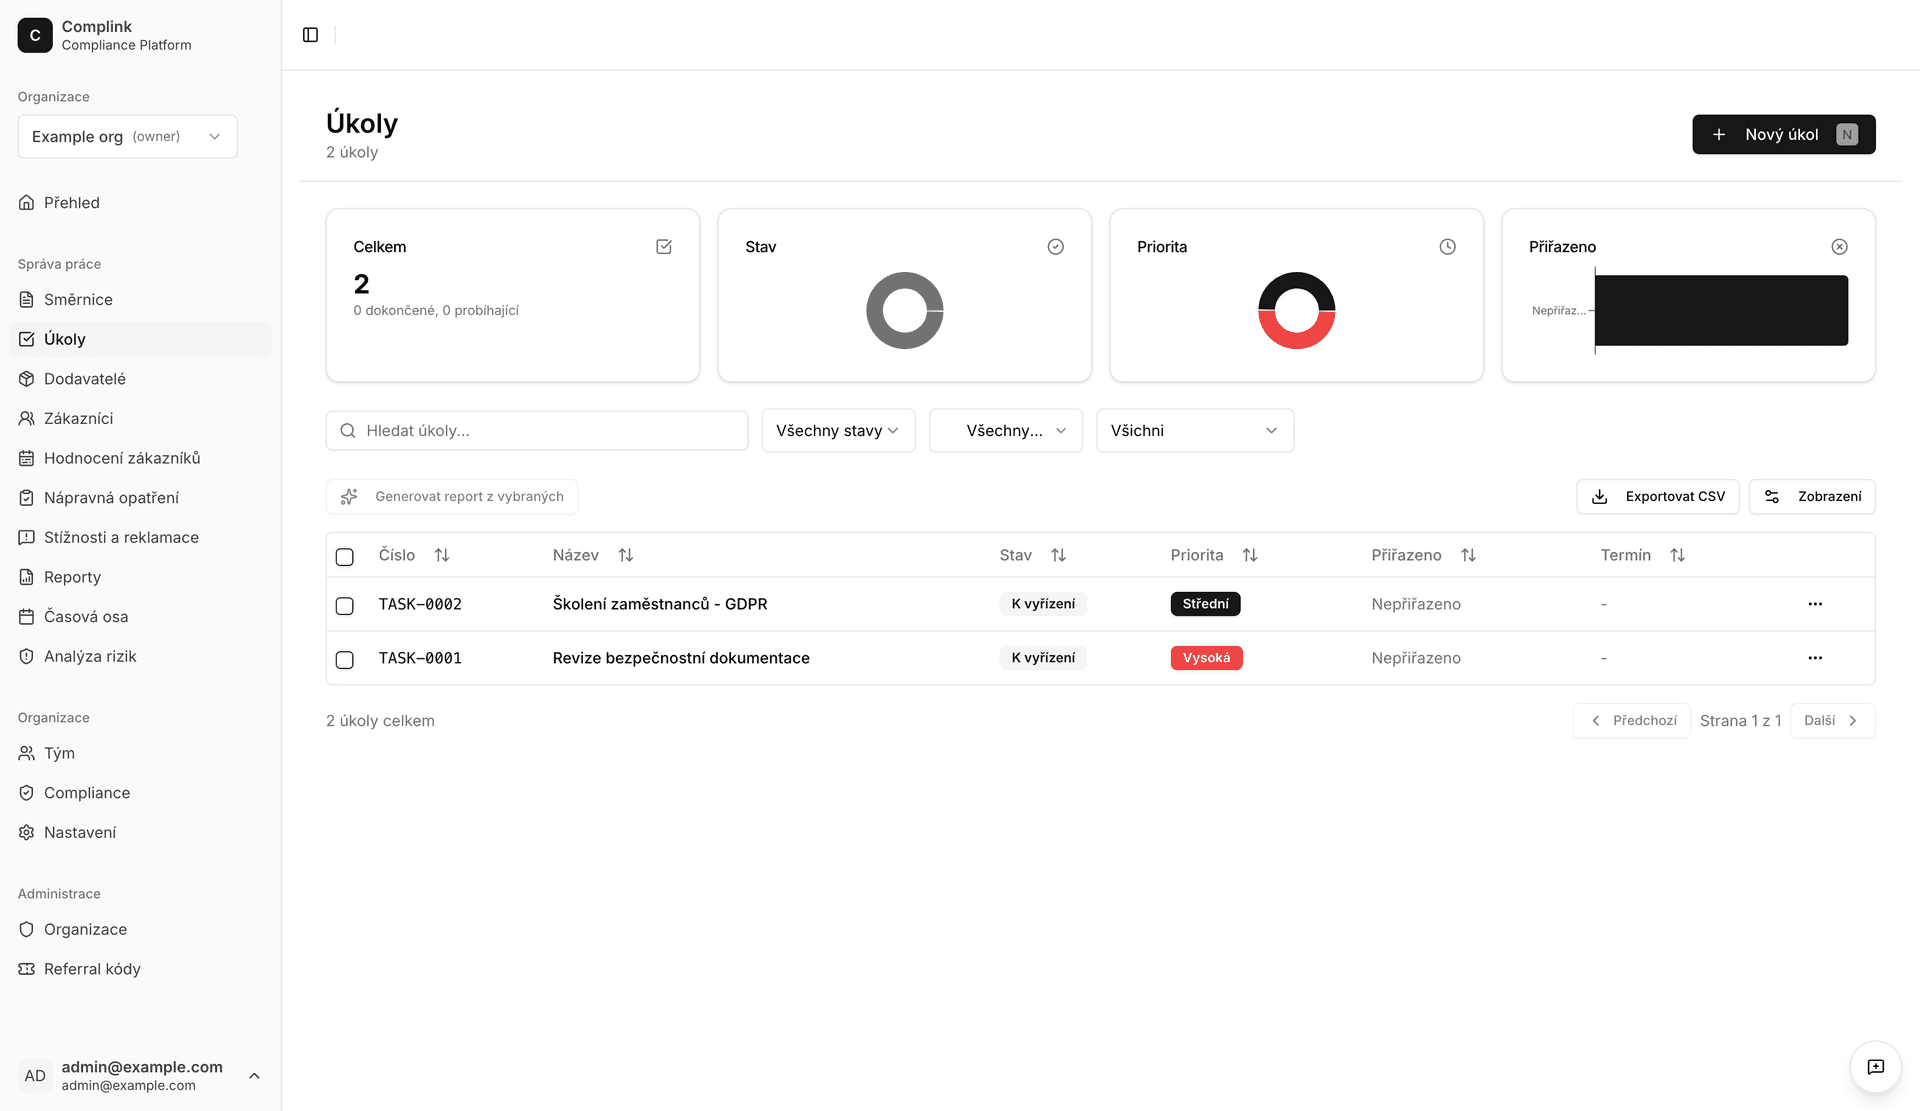The width and height of the screenshot is (1920, 1111).
Task: Open the Všechny stavy status filter
Action: (838, 431)
